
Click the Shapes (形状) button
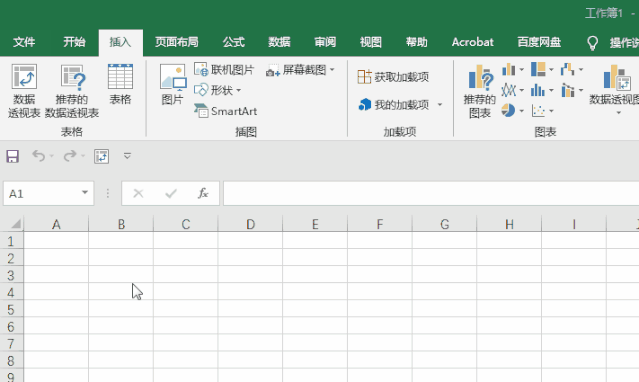(214, 90)
